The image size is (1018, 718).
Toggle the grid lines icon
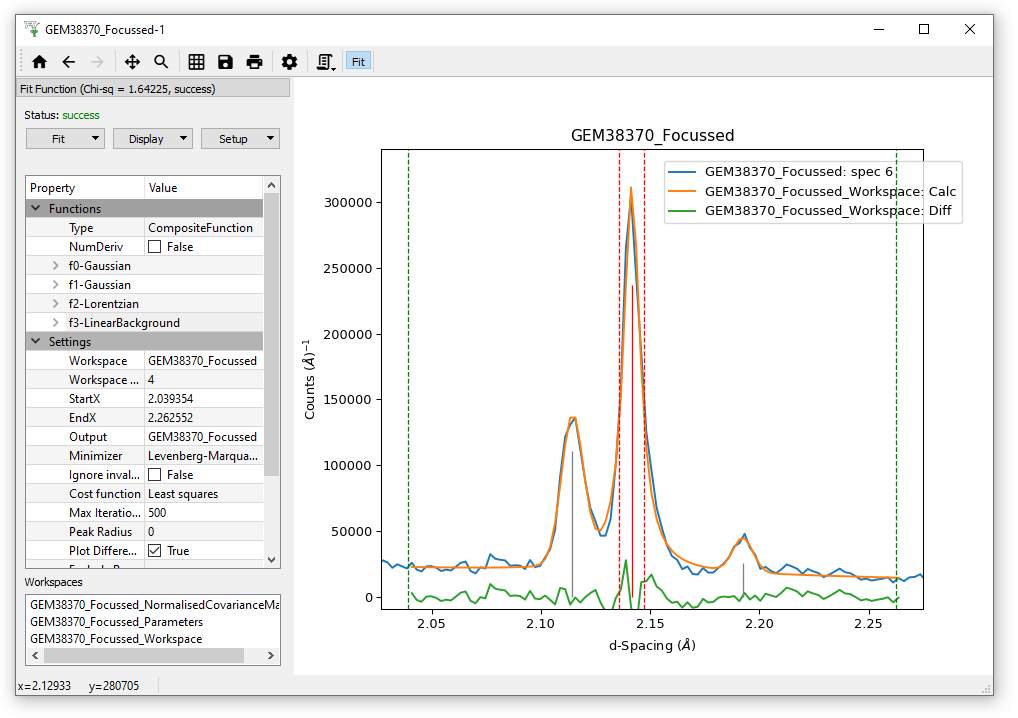(196, 62)
